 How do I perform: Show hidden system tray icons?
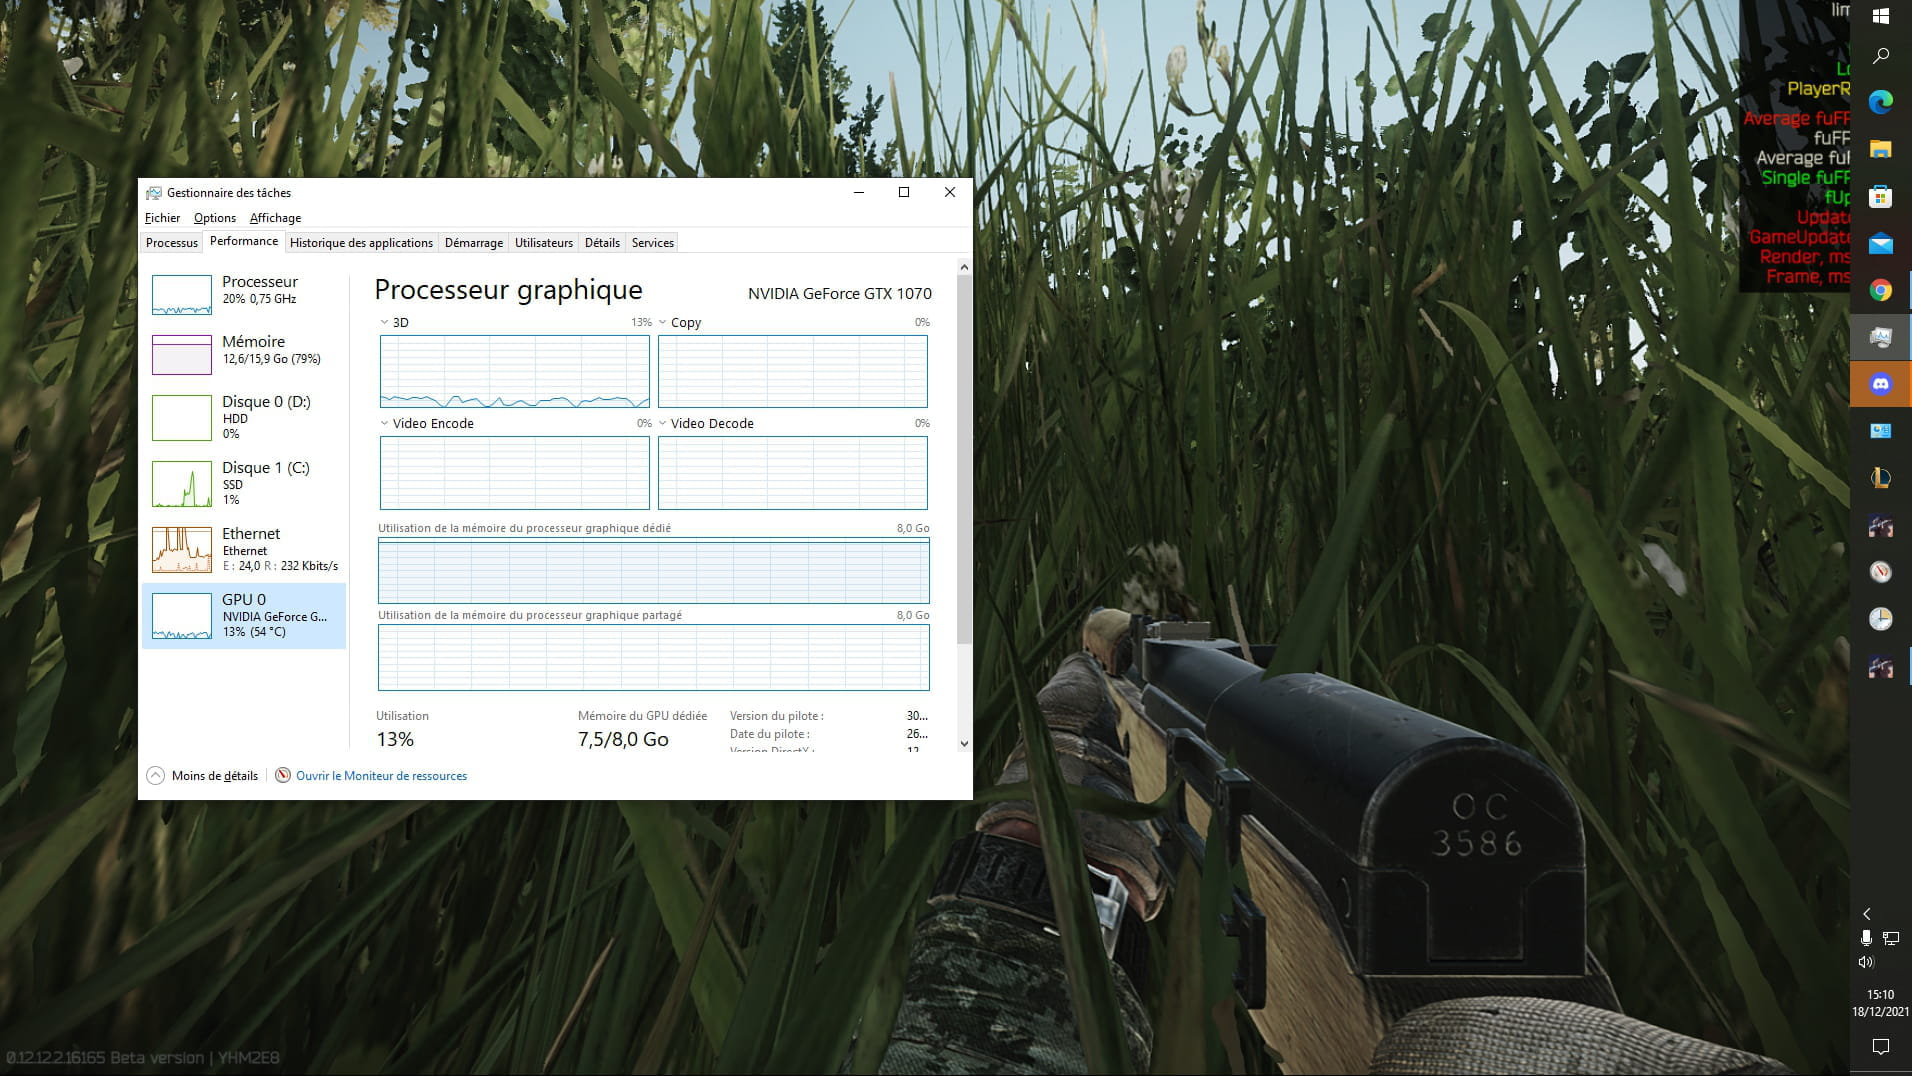(x=1866, y=914)
